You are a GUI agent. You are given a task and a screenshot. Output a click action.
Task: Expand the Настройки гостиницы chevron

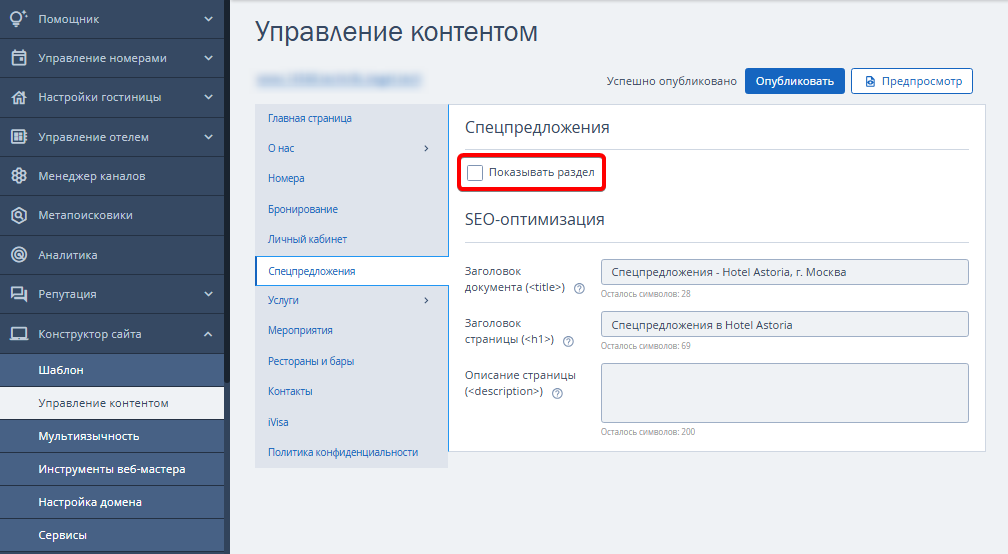[208, 97]
